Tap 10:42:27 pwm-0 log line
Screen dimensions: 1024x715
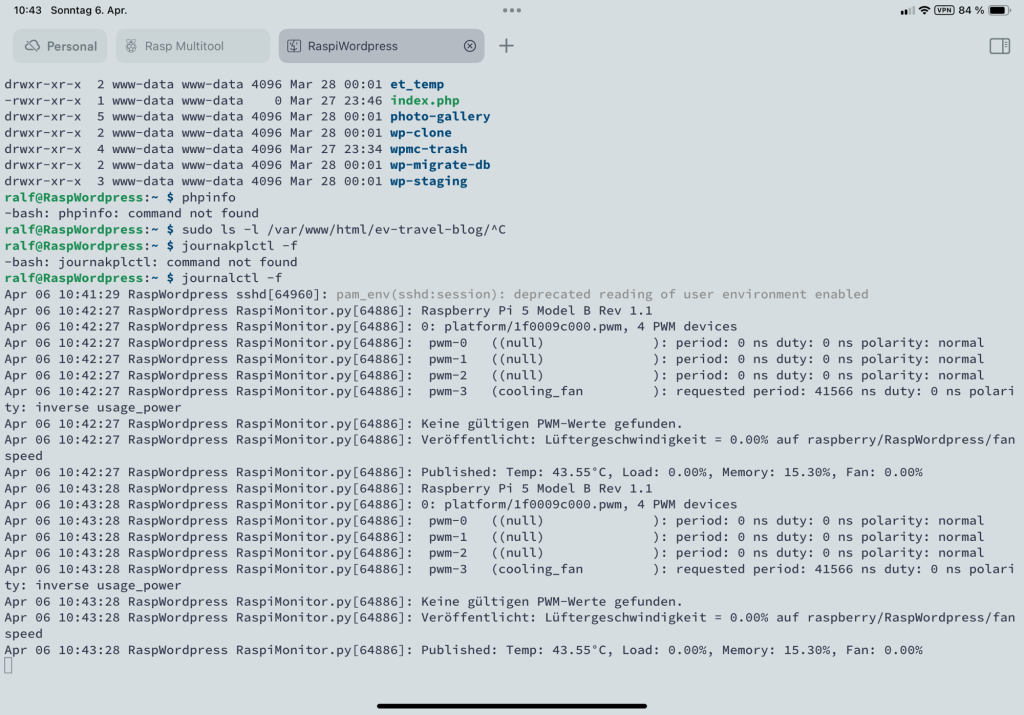(494, 343)
